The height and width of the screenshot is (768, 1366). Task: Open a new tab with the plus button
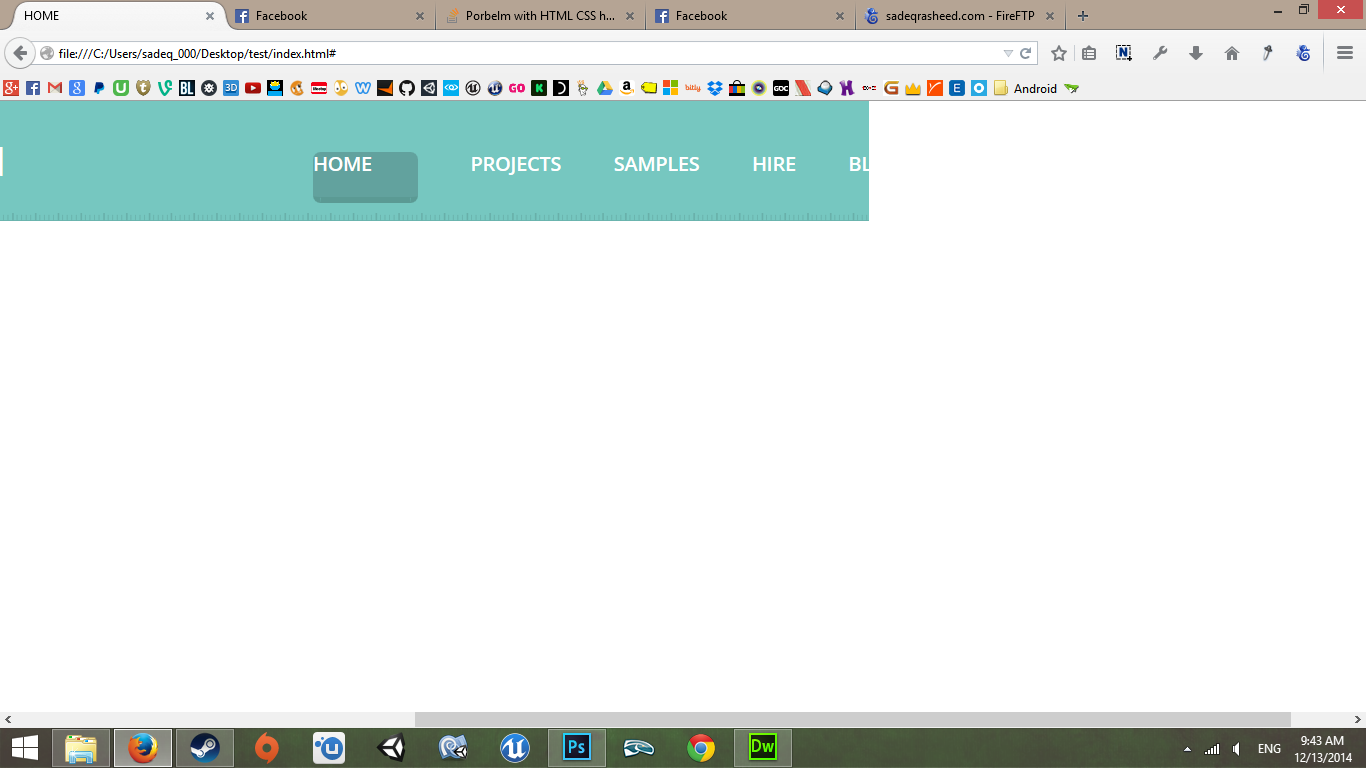pos(1082,16)
